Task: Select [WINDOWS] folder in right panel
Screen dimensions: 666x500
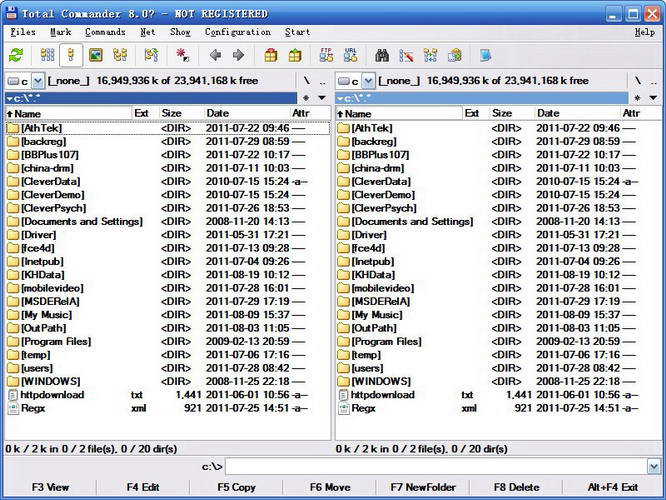Action: click(498, 381)
